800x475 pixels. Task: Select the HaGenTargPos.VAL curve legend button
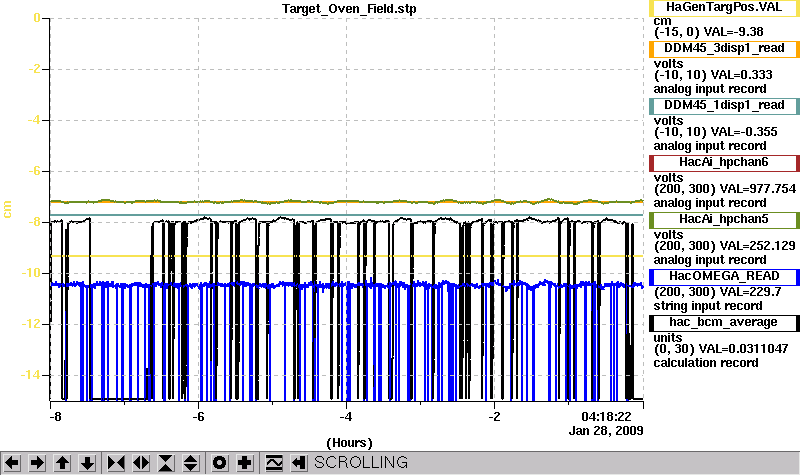(724, 8)
